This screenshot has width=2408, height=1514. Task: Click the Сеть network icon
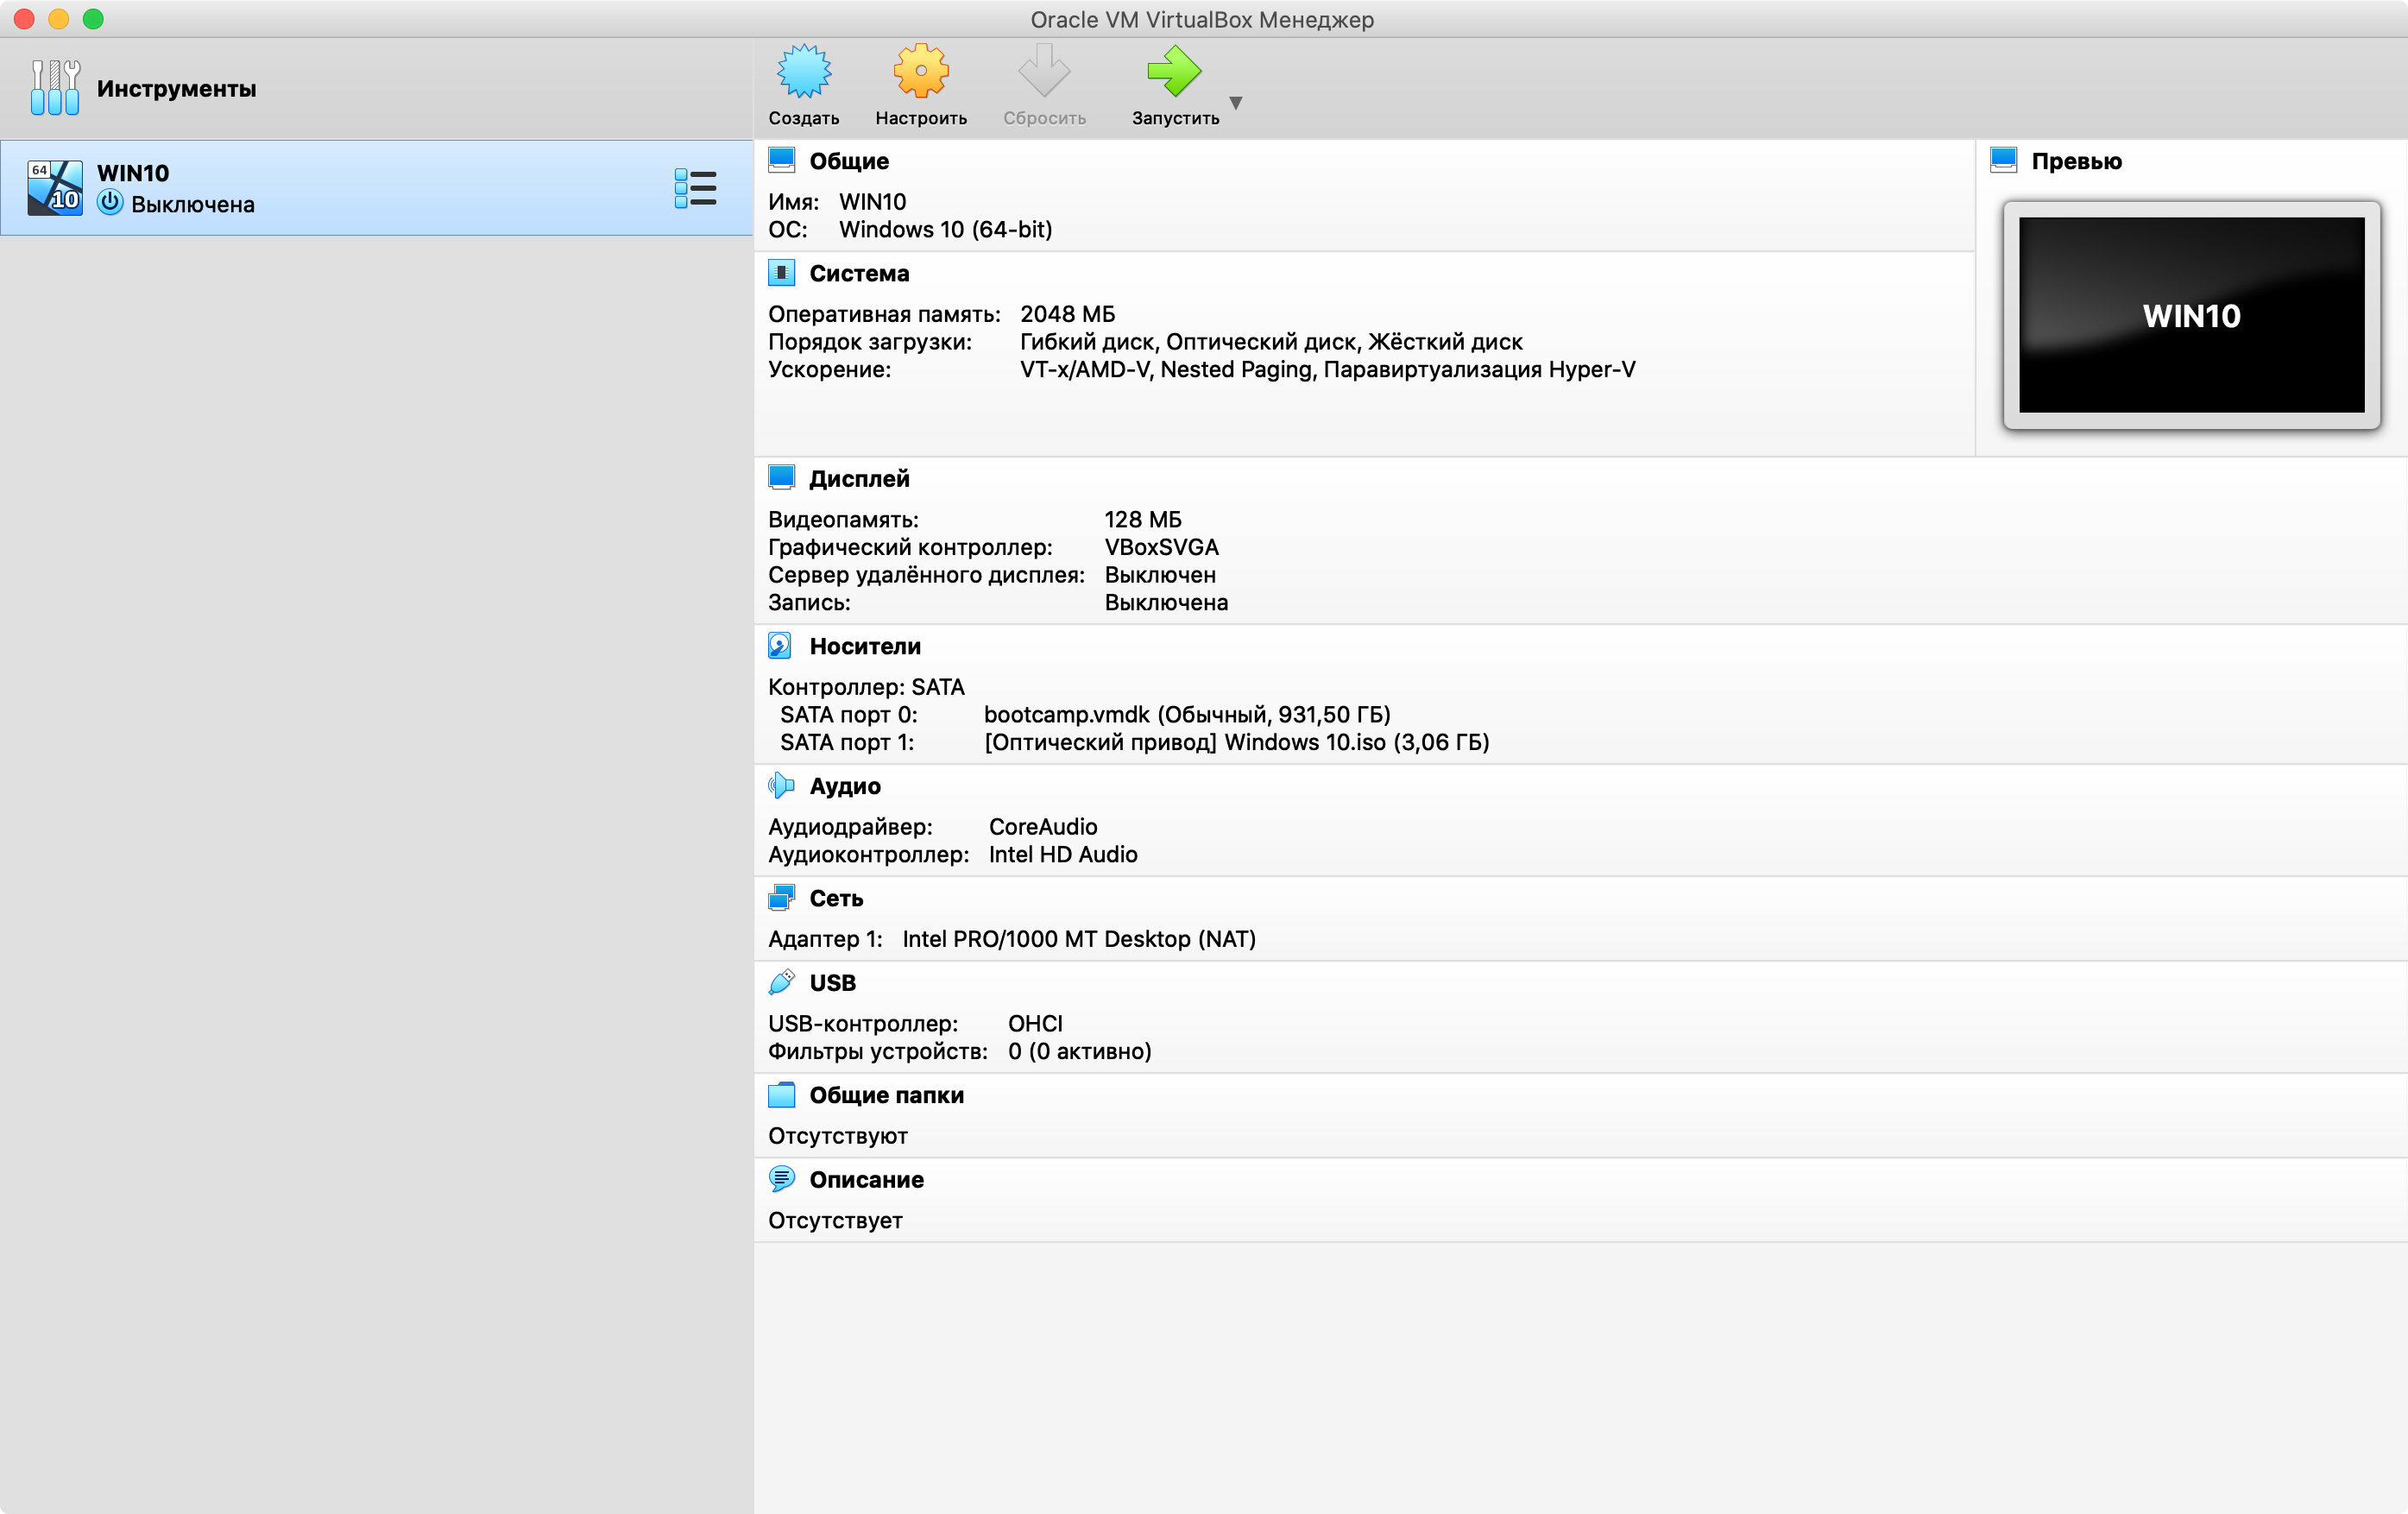(781, 897)
